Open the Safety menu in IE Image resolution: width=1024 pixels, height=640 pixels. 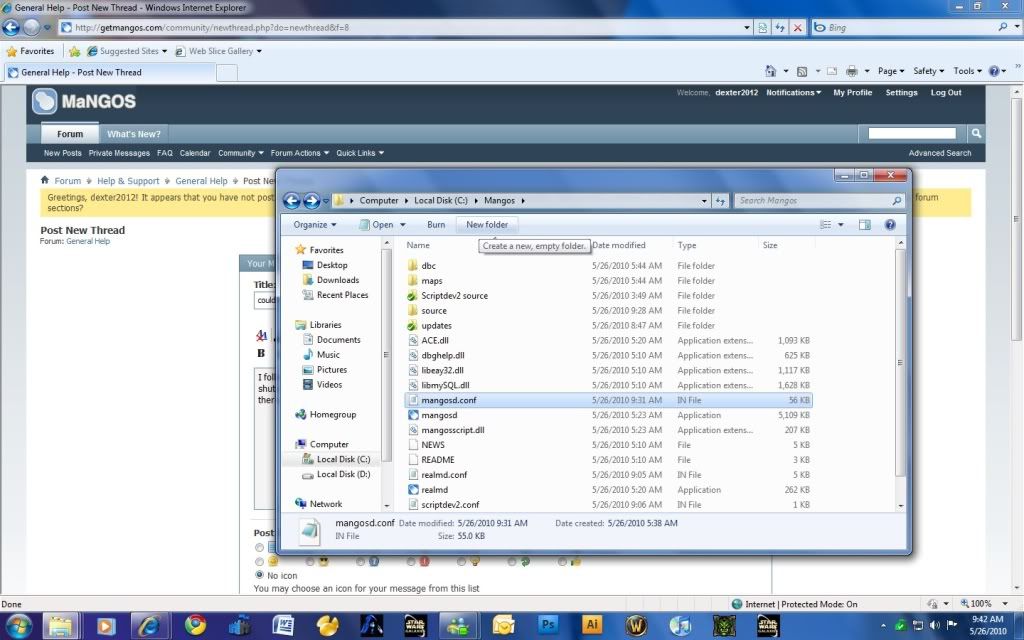coord(929,71)
